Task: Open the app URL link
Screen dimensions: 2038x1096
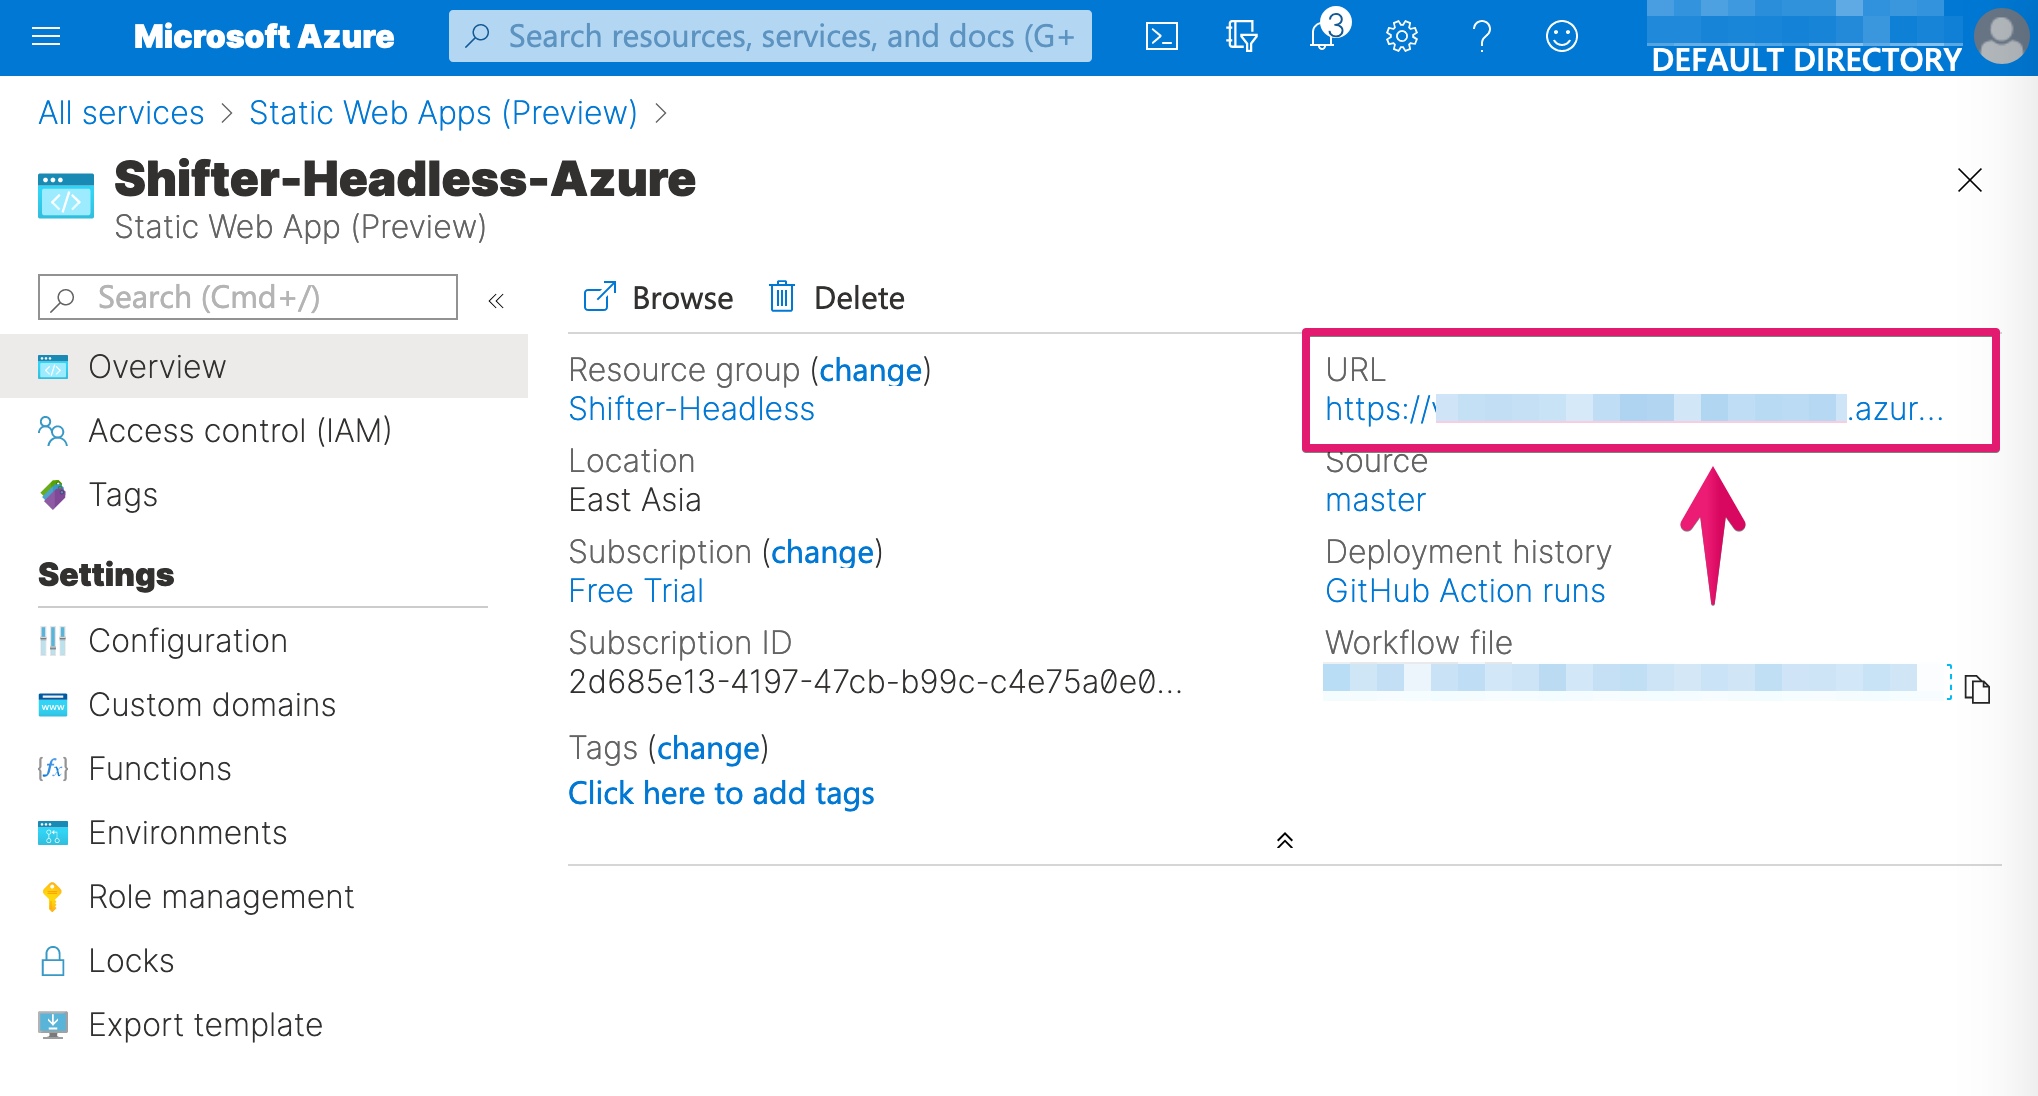Action: pos(1634,409)
